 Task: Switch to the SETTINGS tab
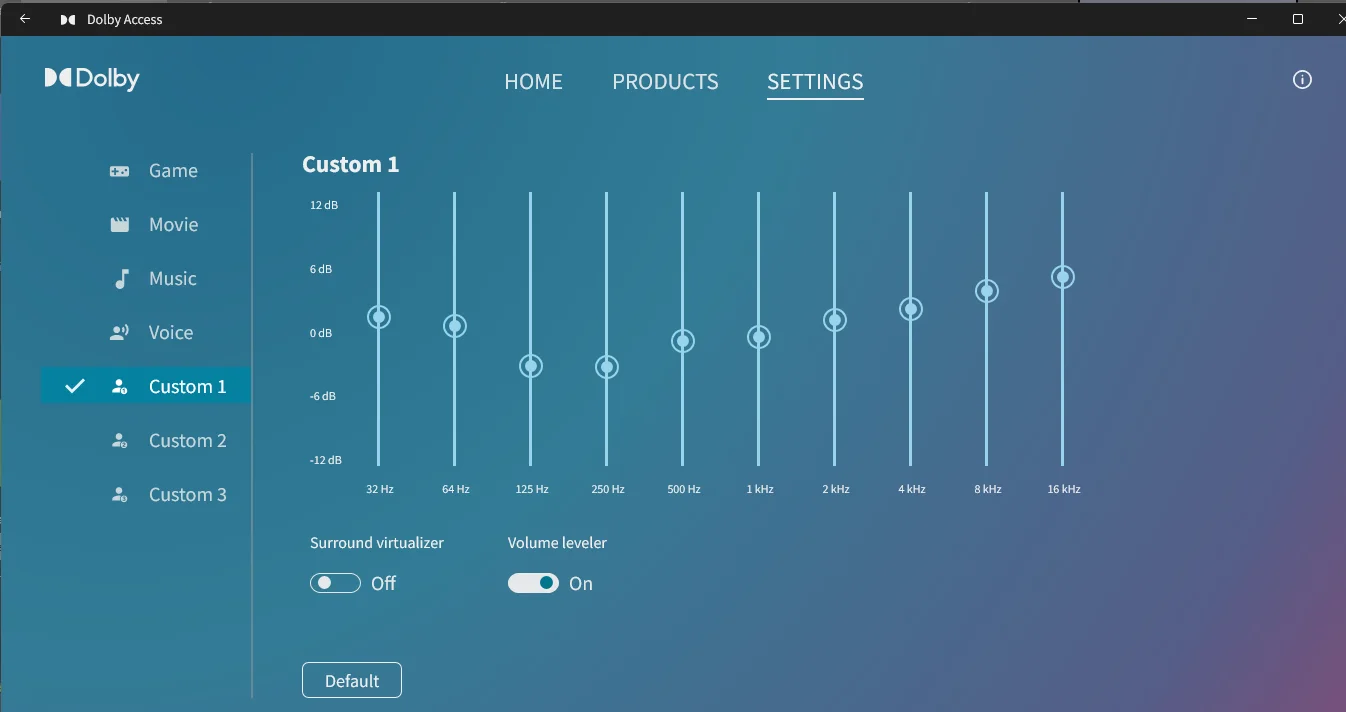click(815, 82)
